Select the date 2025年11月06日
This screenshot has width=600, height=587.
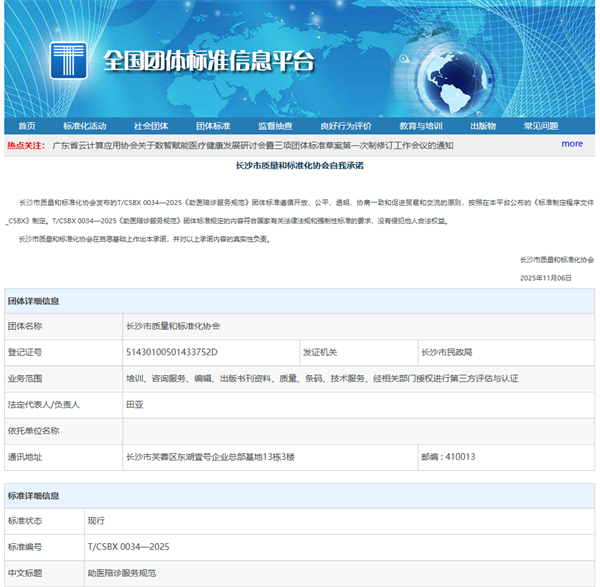(546, 278)
